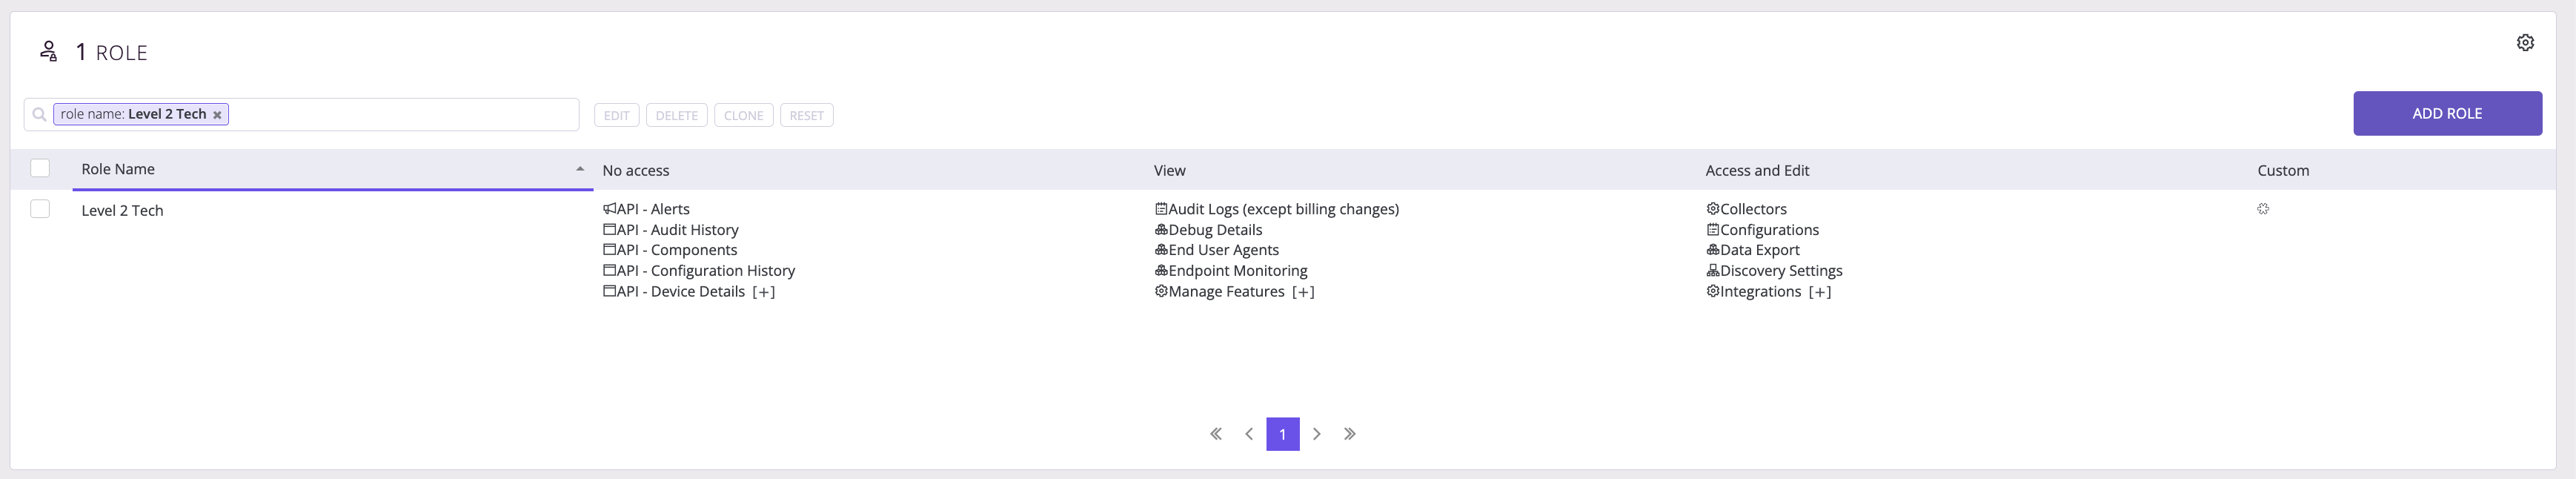Click the Audit Logs icon
Screen dimensions: 2576x479
pos(1161,209)
